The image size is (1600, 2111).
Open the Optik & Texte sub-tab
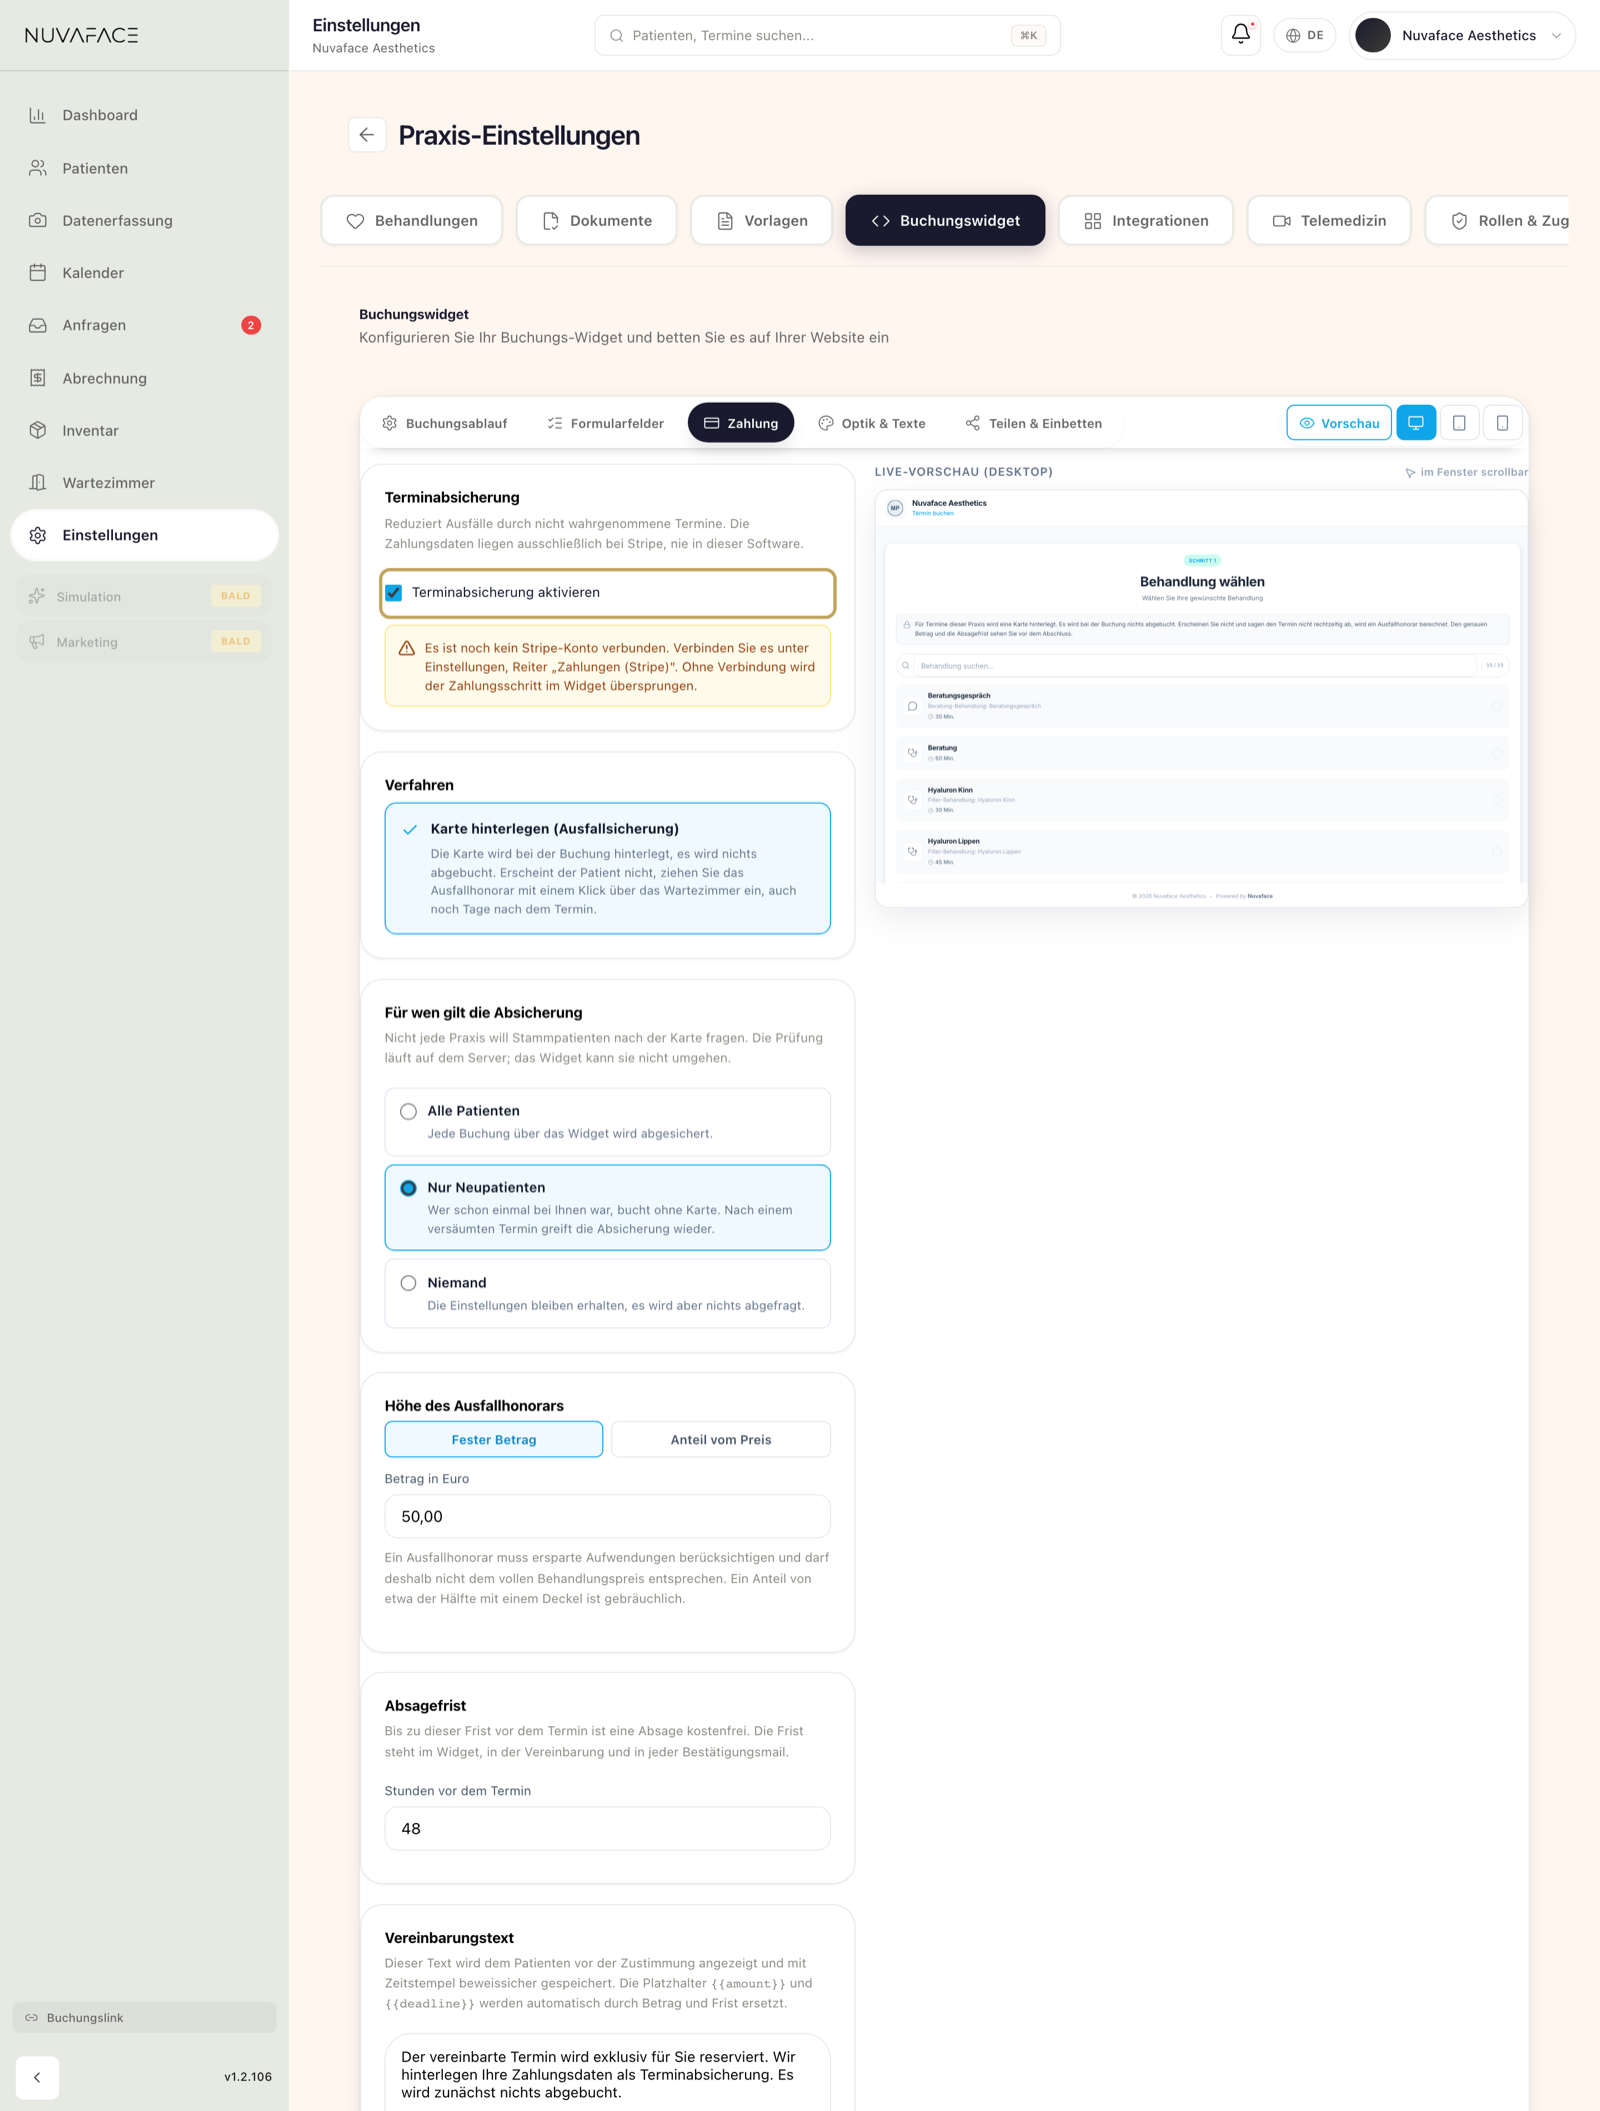pos(872,423)
